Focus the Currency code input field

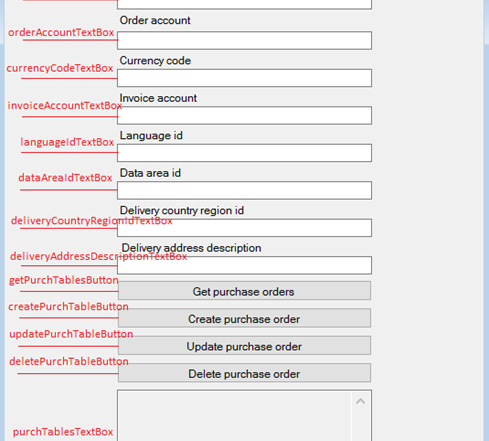pyautogui.click(x=244, y=78)
